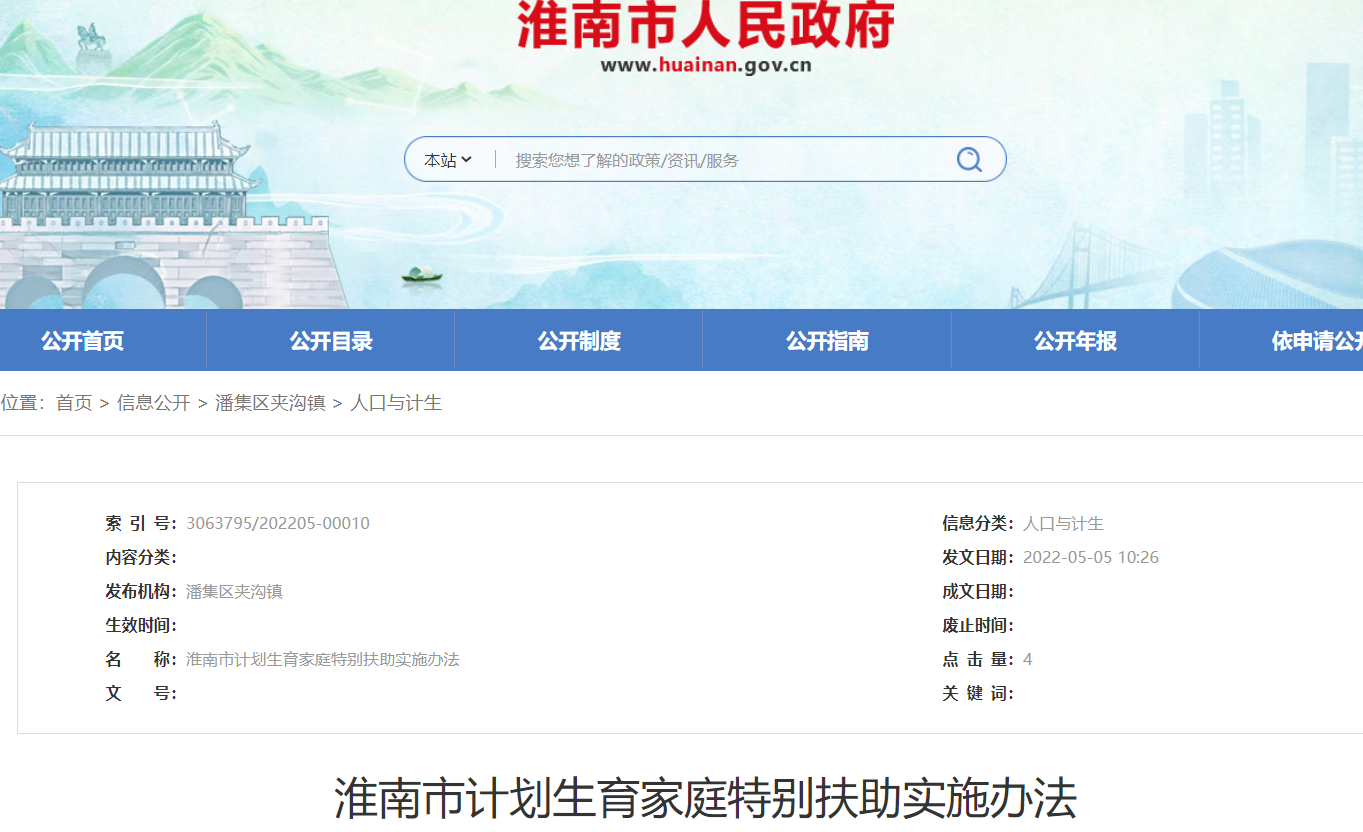Click 潘集区夹沟镇 next to 发布机构

(x=234, y=590)
